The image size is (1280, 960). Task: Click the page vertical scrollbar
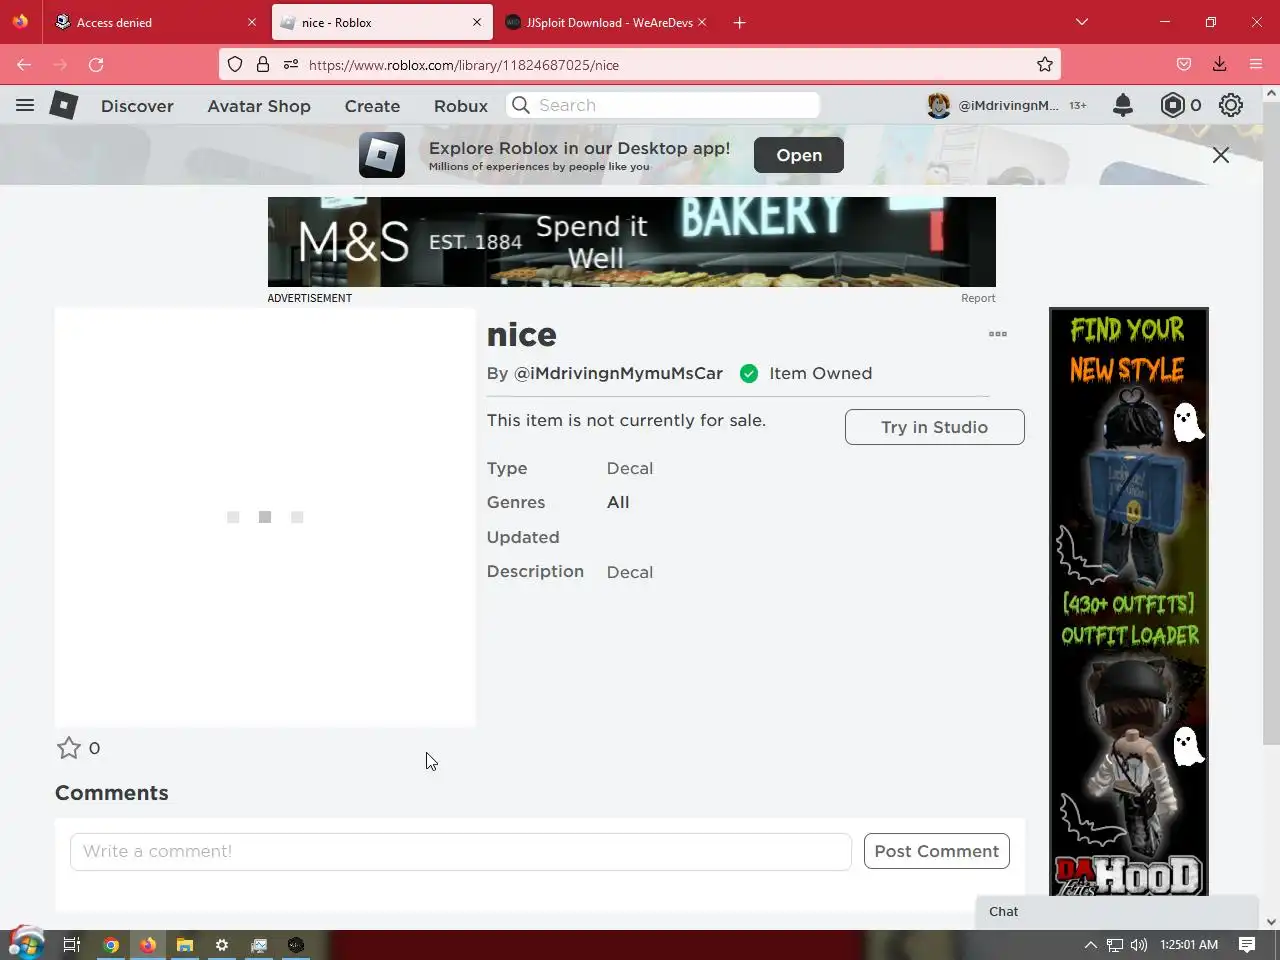click(1271, 422)
